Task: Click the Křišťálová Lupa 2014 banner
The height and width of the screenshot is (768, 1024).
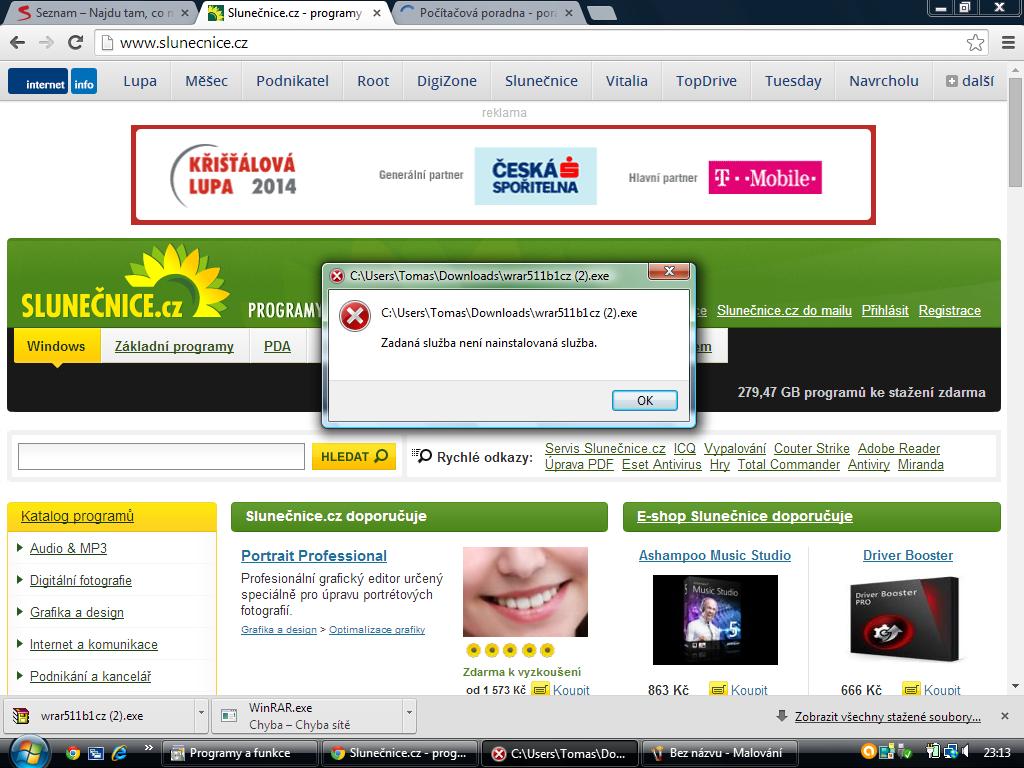Action: [x=503, y=175]
